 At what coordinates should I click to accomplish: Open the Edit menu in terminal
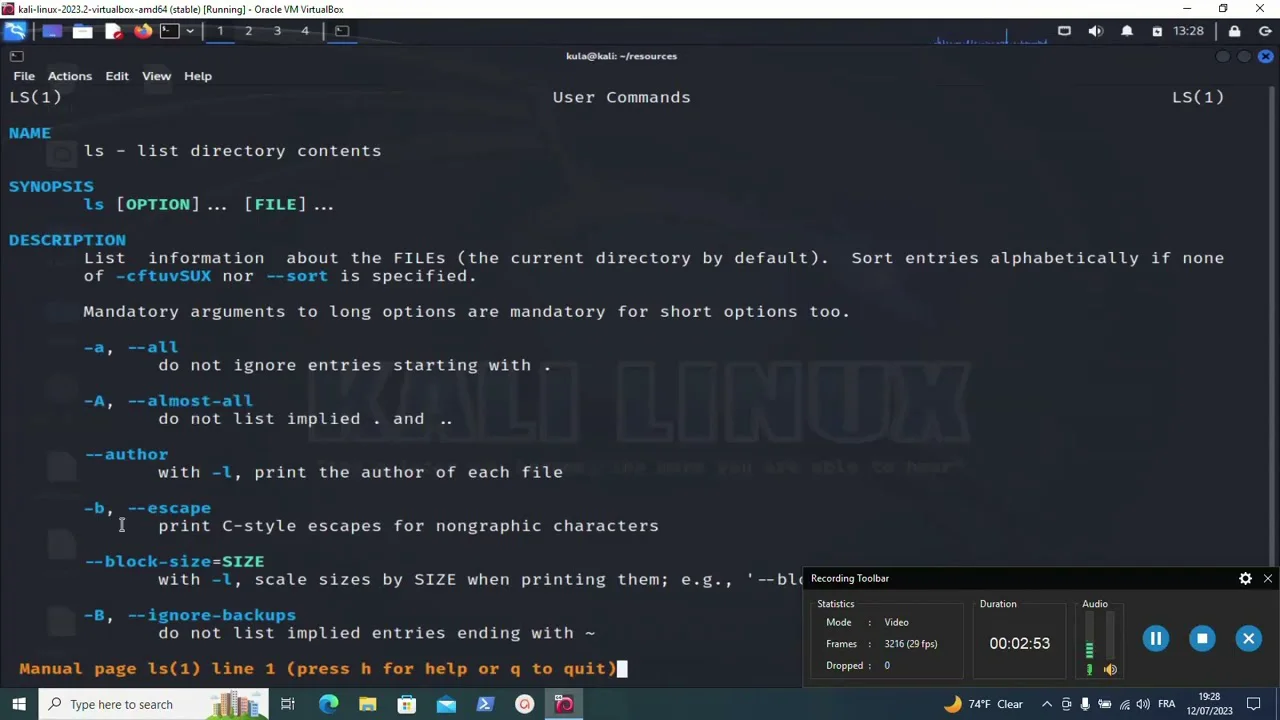click(117, 76)
